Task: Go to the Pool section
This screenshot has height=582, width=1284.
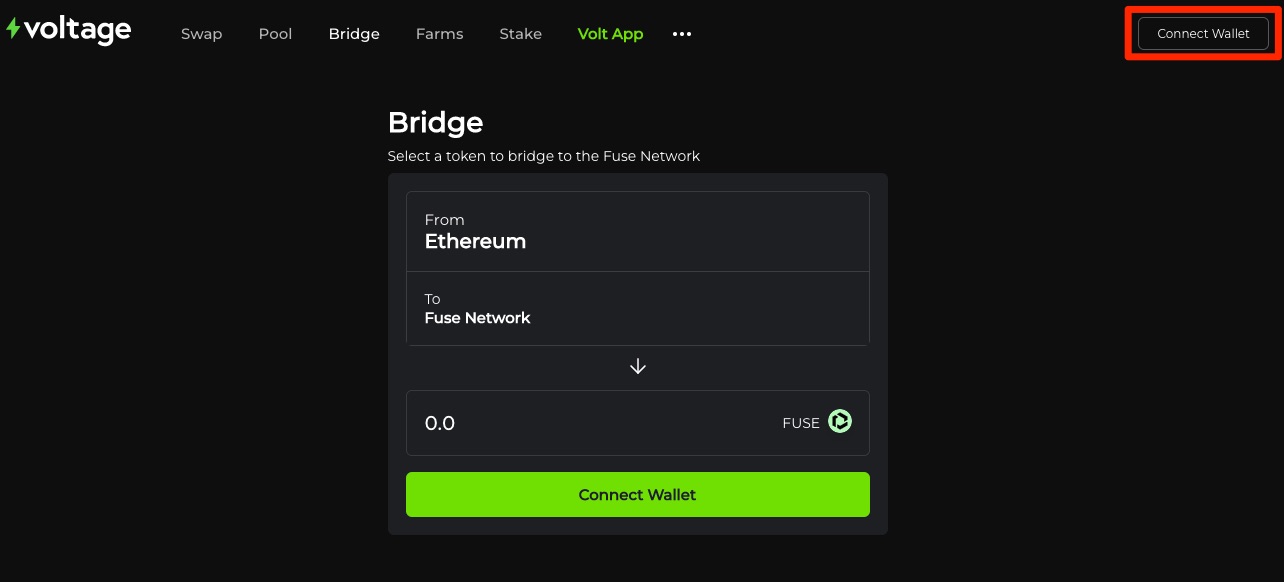Action: [x=275, y=34]
